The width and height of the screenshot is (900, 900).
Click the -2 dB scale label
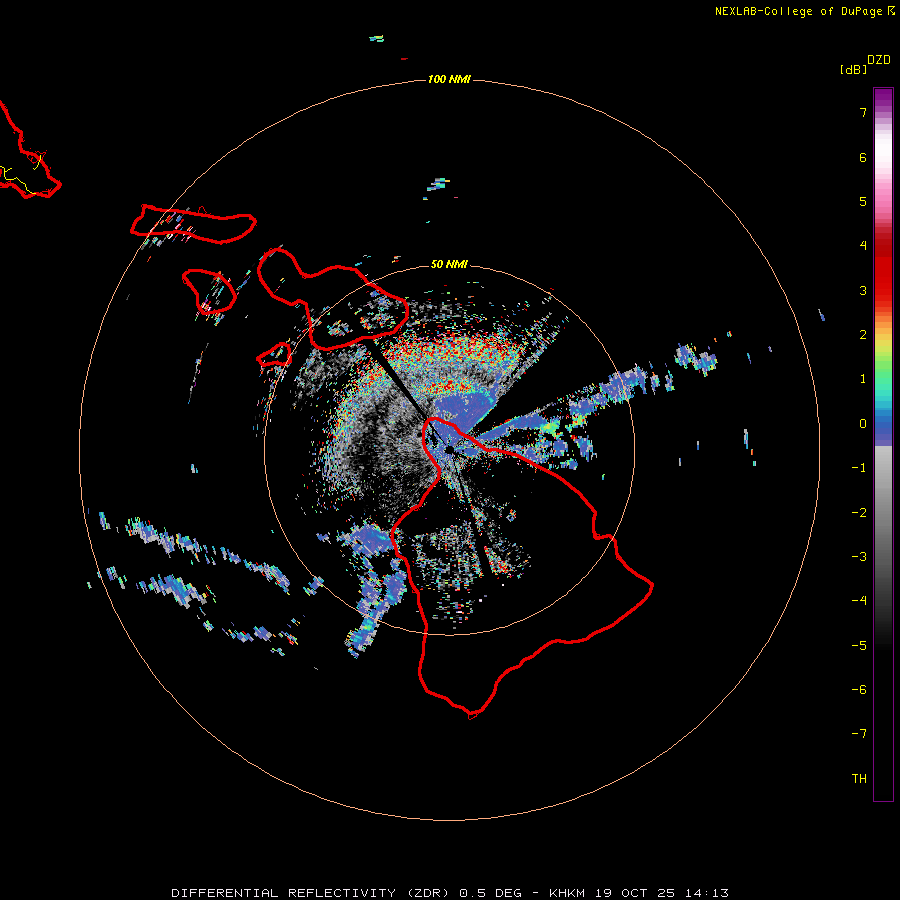[x=859, y=513]
